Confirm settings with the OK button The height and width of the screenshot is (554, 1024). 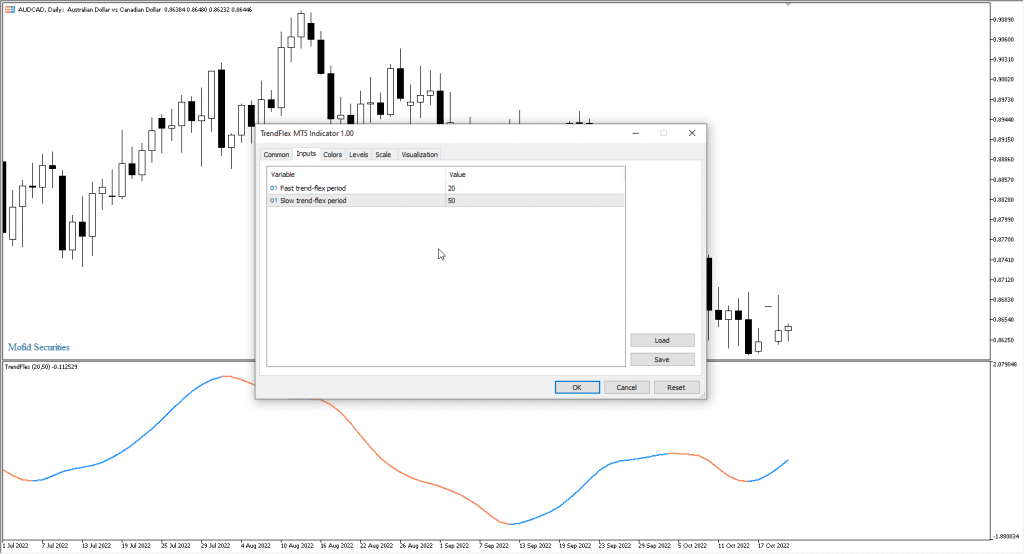[577, 387]
